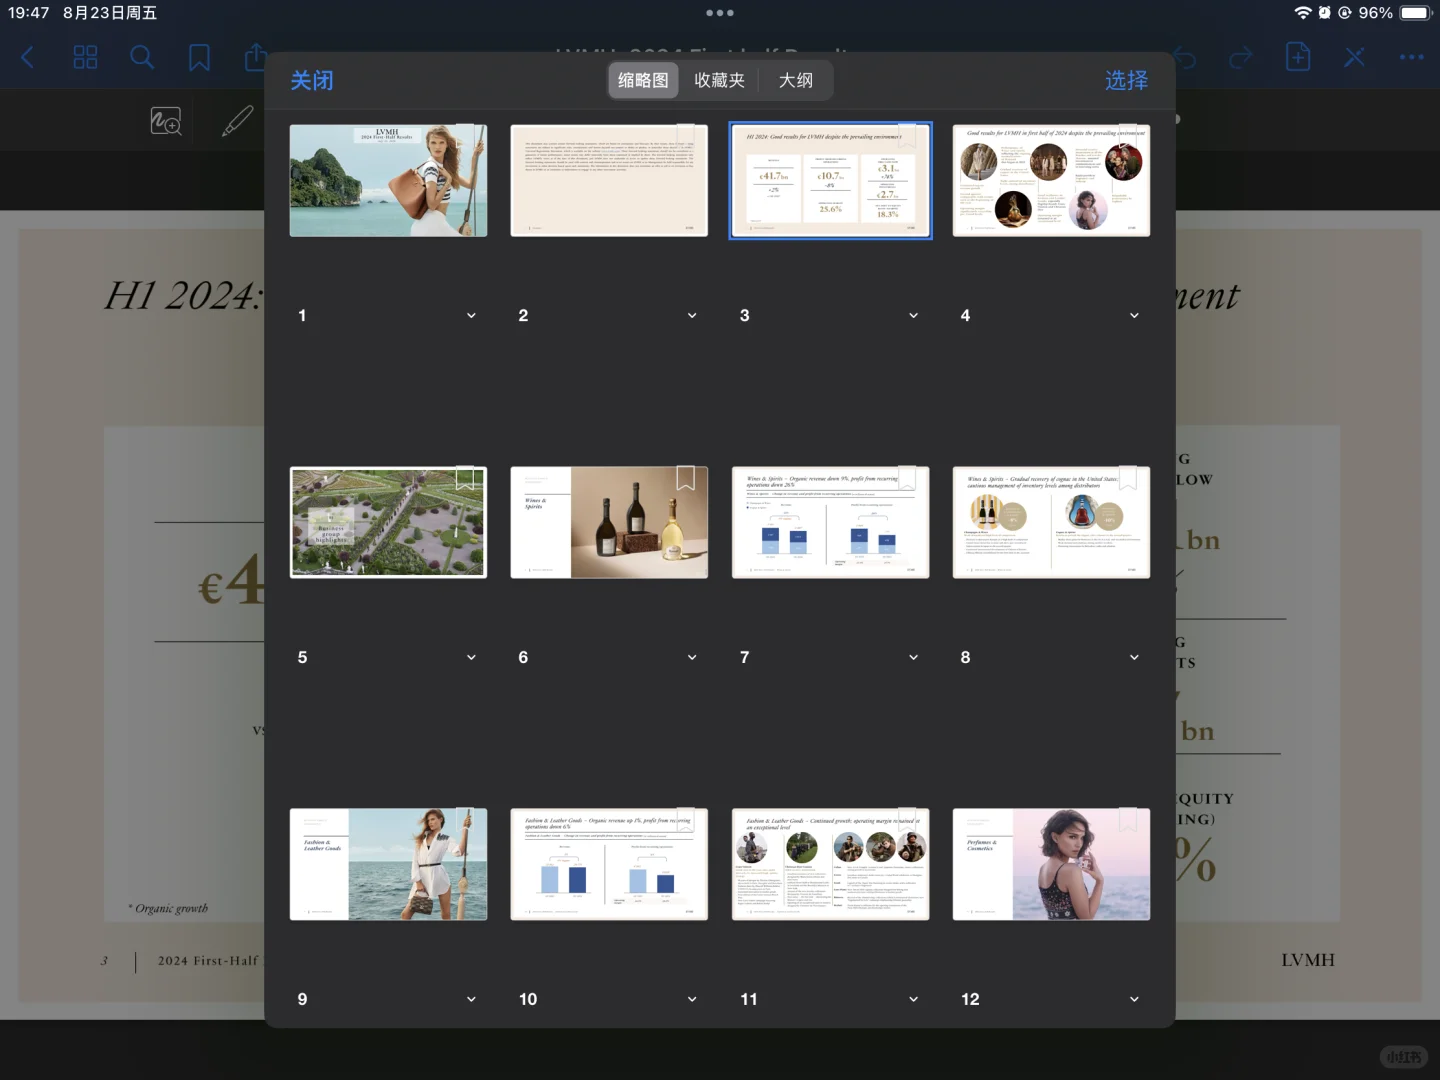Expand the page 4 options chevron
This screenshot has width=1440, height=1080.
pyautogui.click(x=1134, y=316)
